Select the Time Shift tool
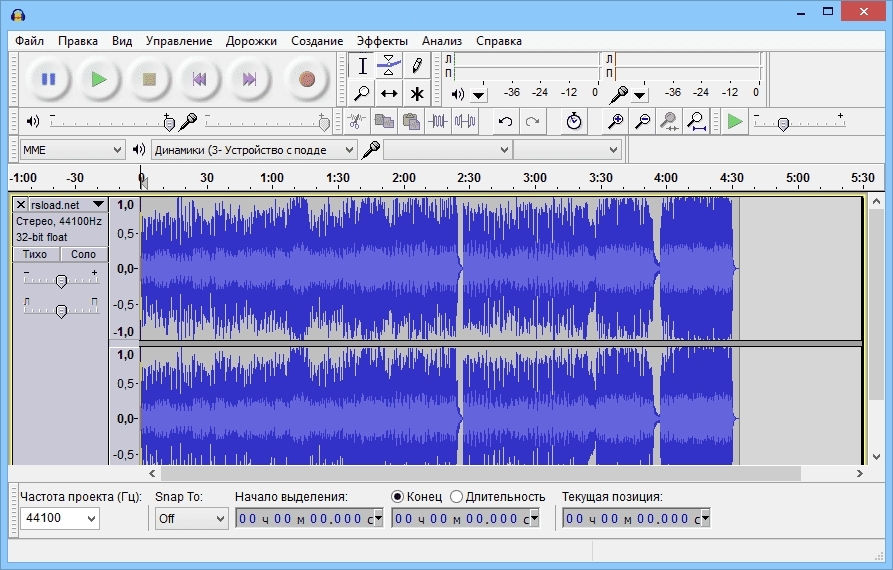 (x=389, y=93)
